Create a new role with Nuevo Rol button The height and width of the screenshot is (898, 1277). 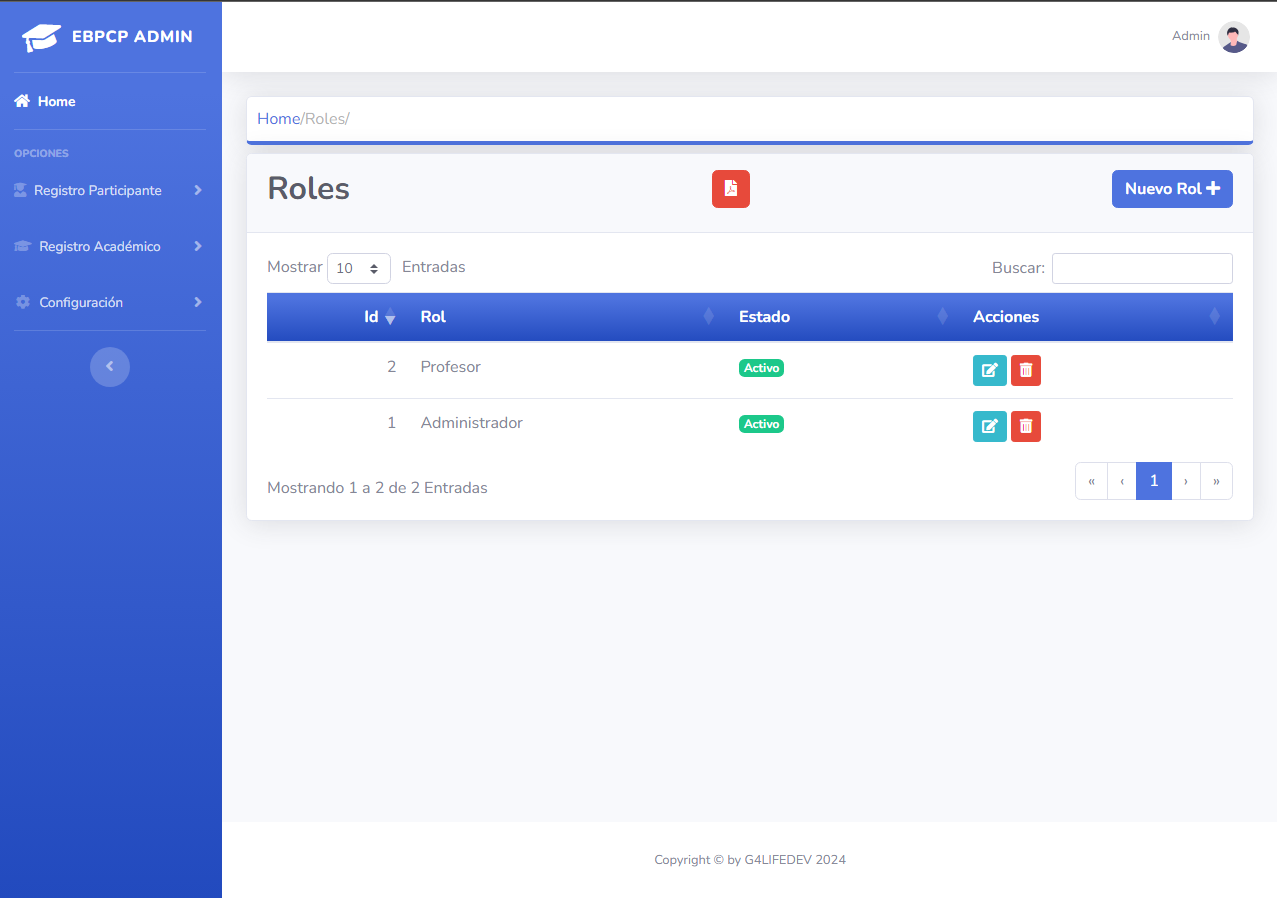[1172, 188]
